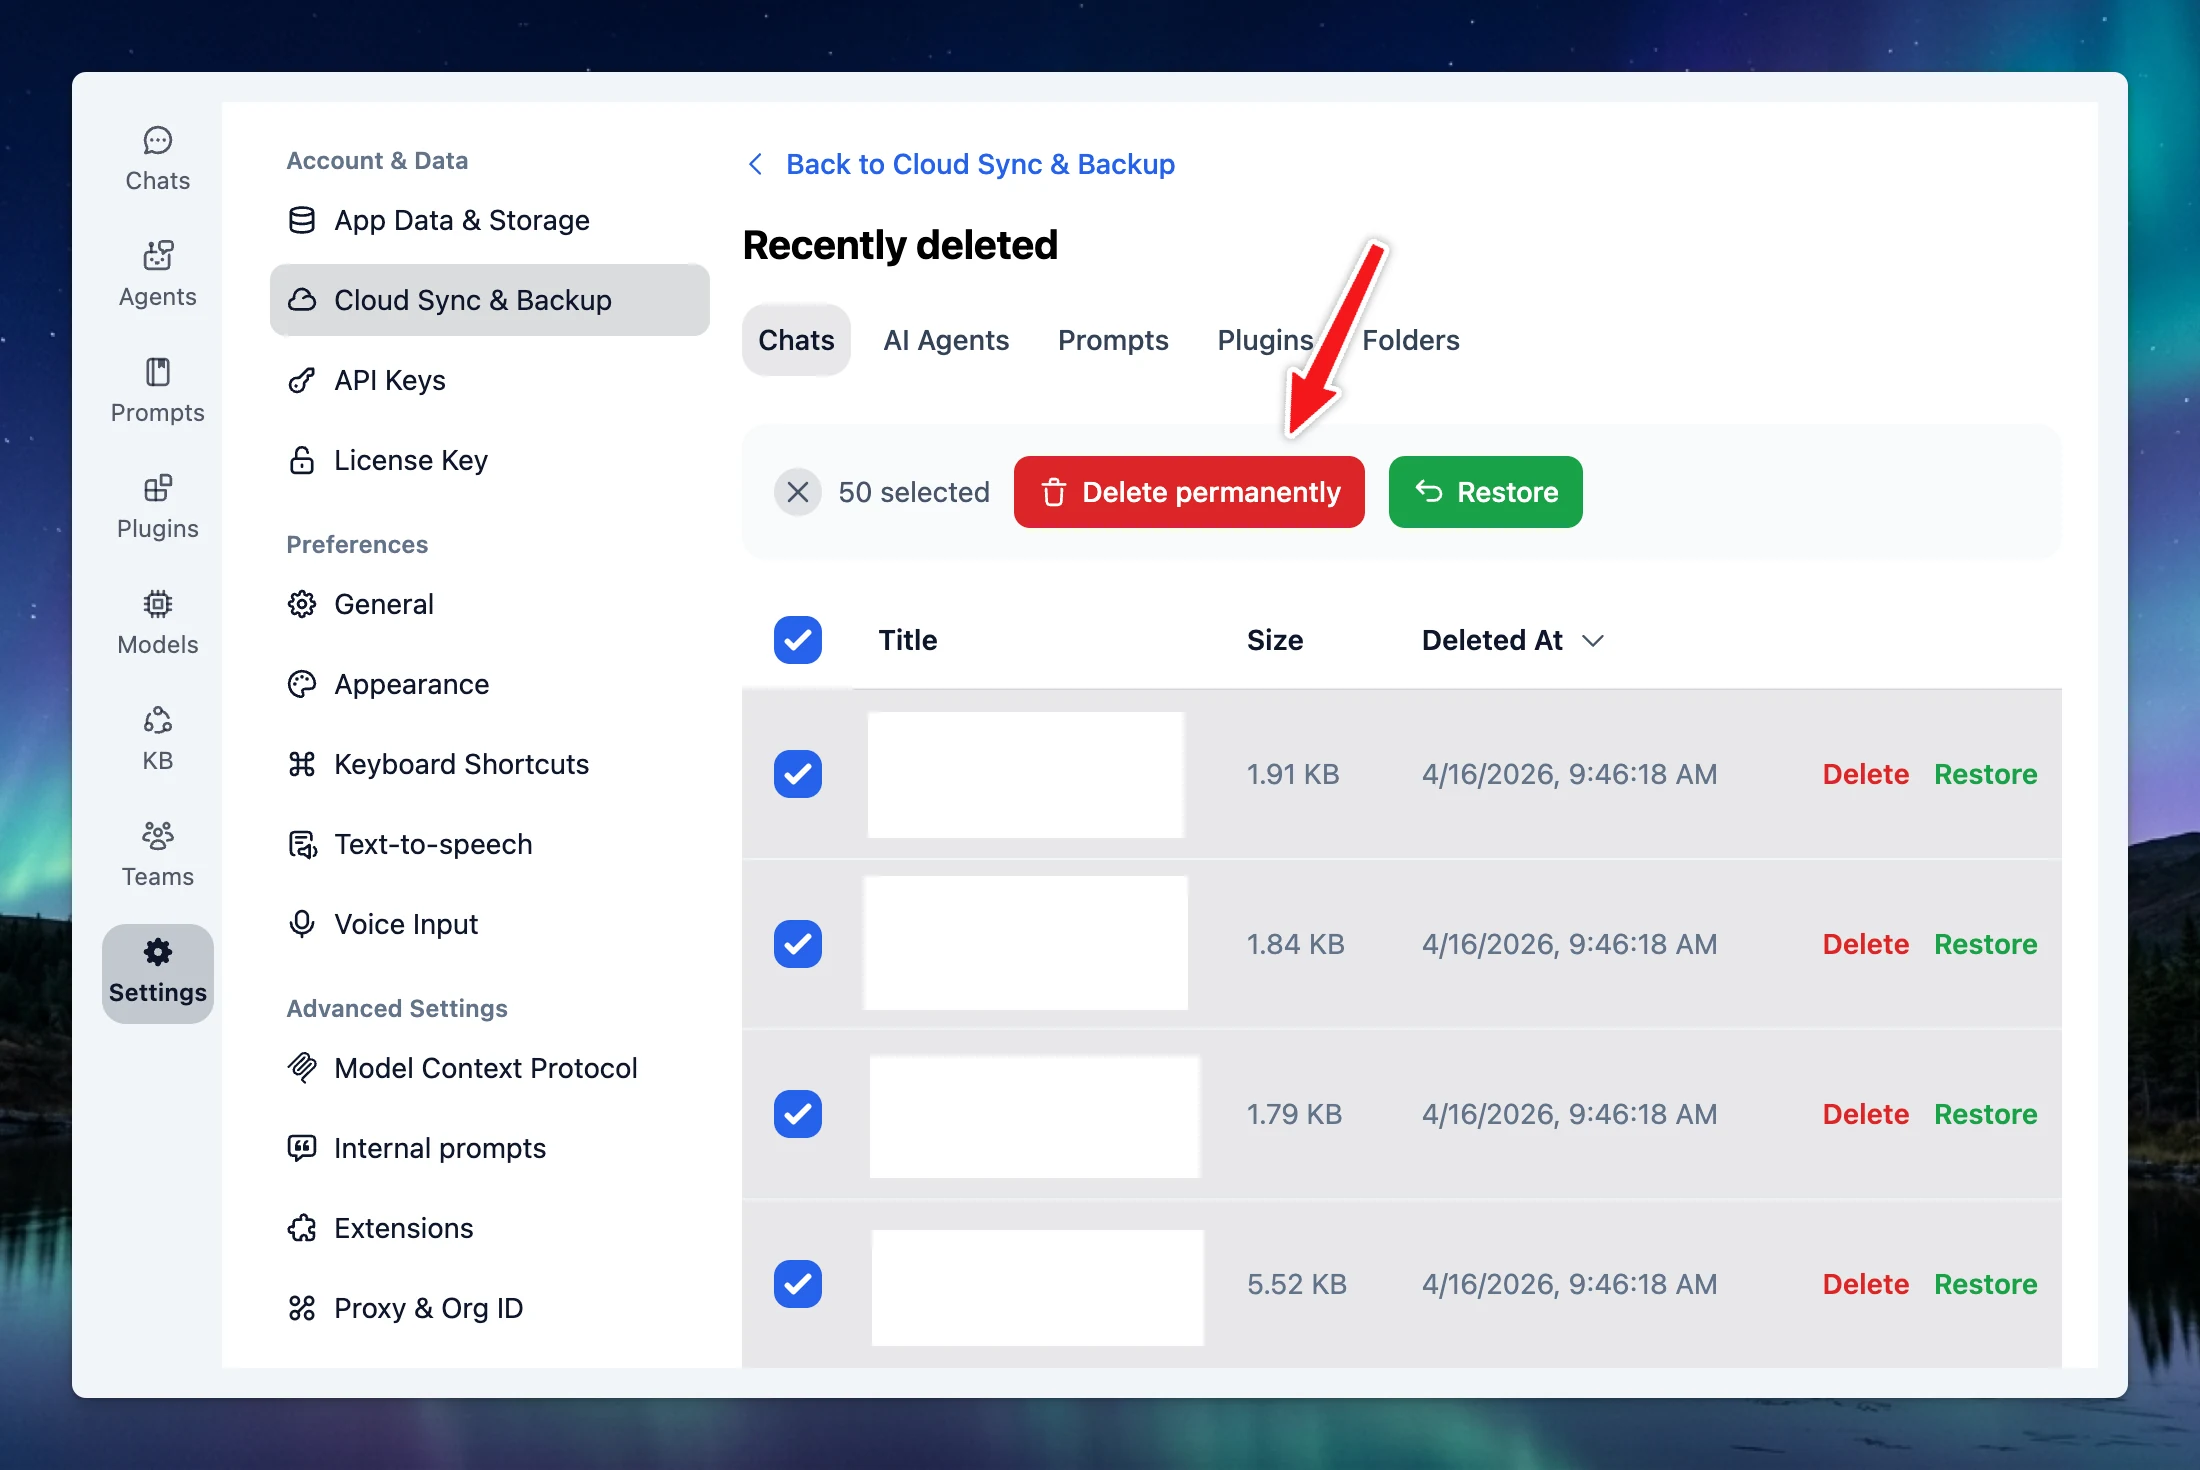Switch to the Prompts tab

click(x=1113, y=340)
